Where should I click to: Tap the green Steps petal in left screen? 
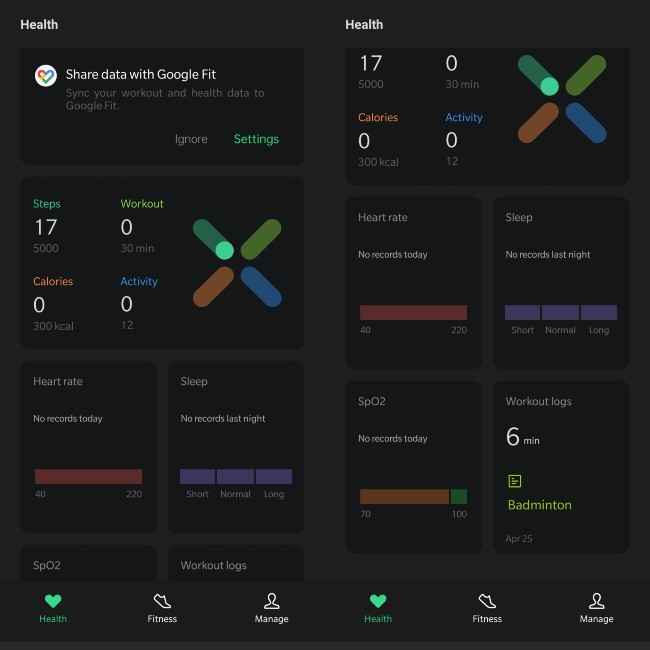pyautogui.click(x=213, y=239)
